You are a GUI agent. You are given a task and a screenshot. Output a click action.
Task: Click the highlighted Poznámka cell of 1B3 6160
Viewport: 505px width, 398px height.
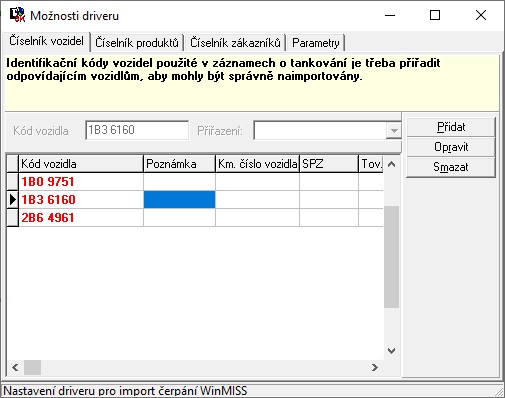pos(179,200)
